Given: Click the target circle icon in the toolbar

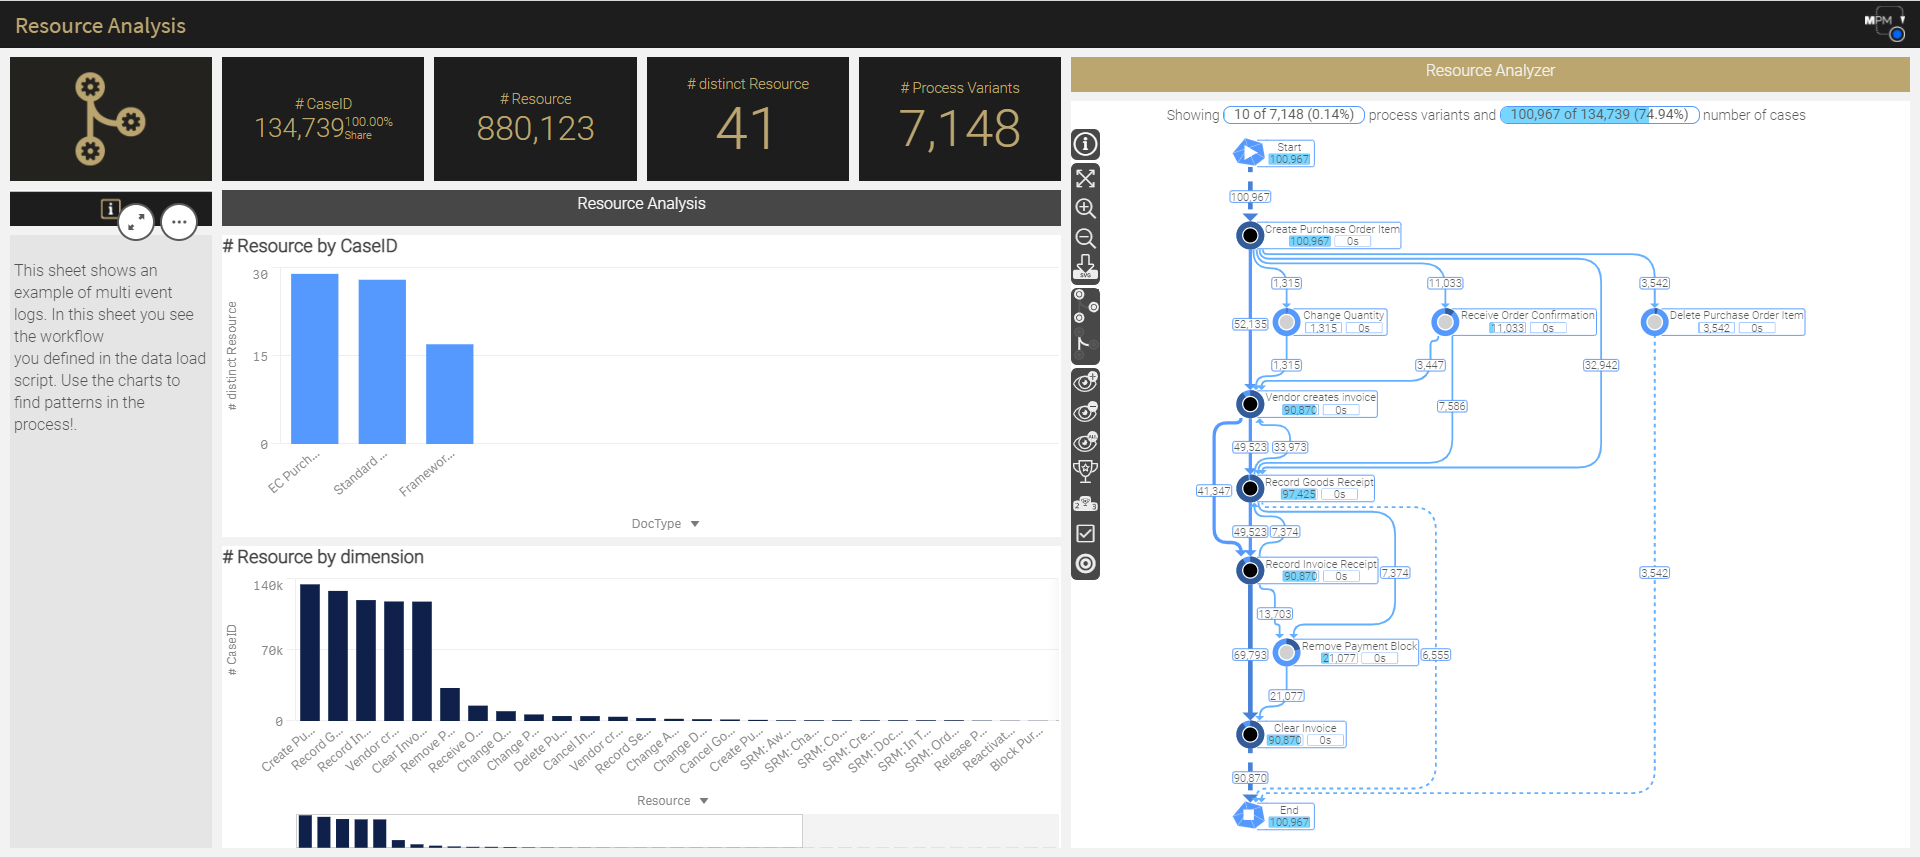Looking at the screenshot, I should [1085, 564].
